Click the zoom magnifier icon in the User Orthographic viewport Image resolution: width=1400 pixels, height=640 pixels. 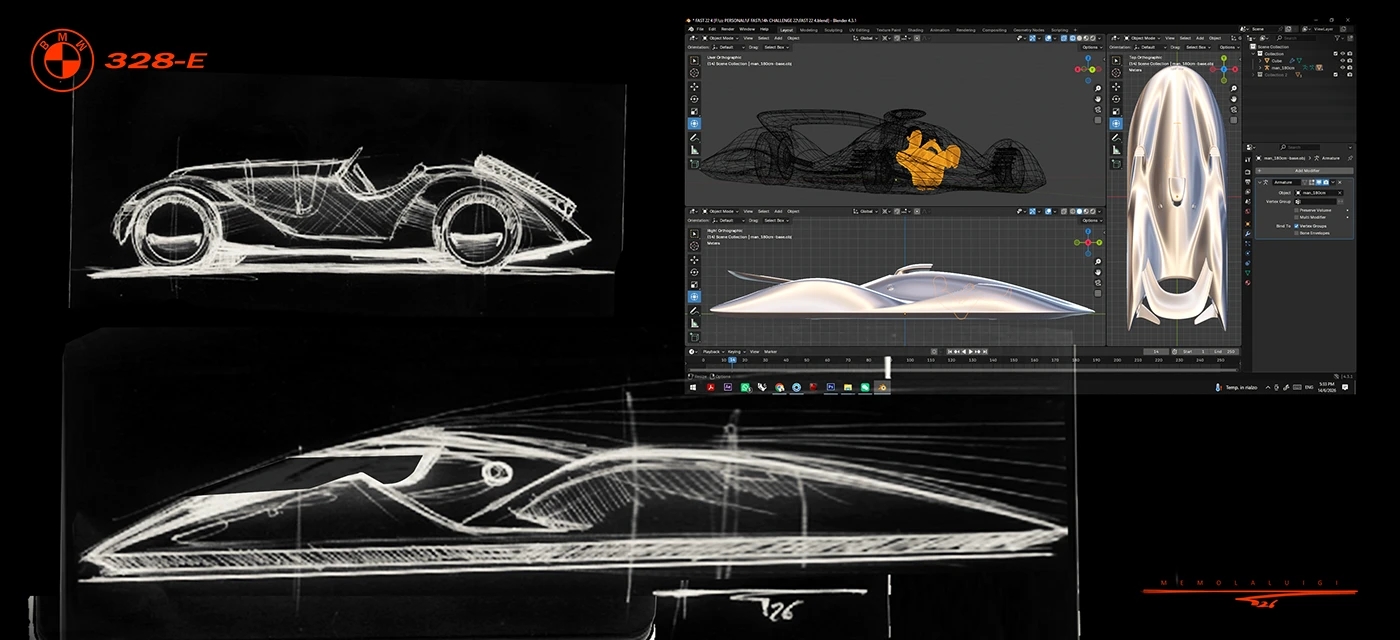click(1098, 89)
